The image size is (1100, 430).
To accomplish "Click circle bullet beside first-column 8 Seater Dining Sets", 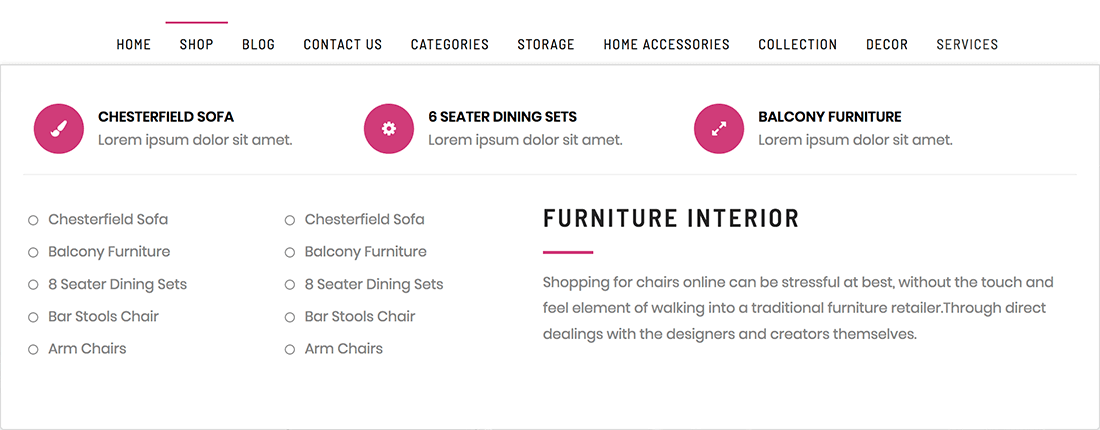I will coord(33,285).
